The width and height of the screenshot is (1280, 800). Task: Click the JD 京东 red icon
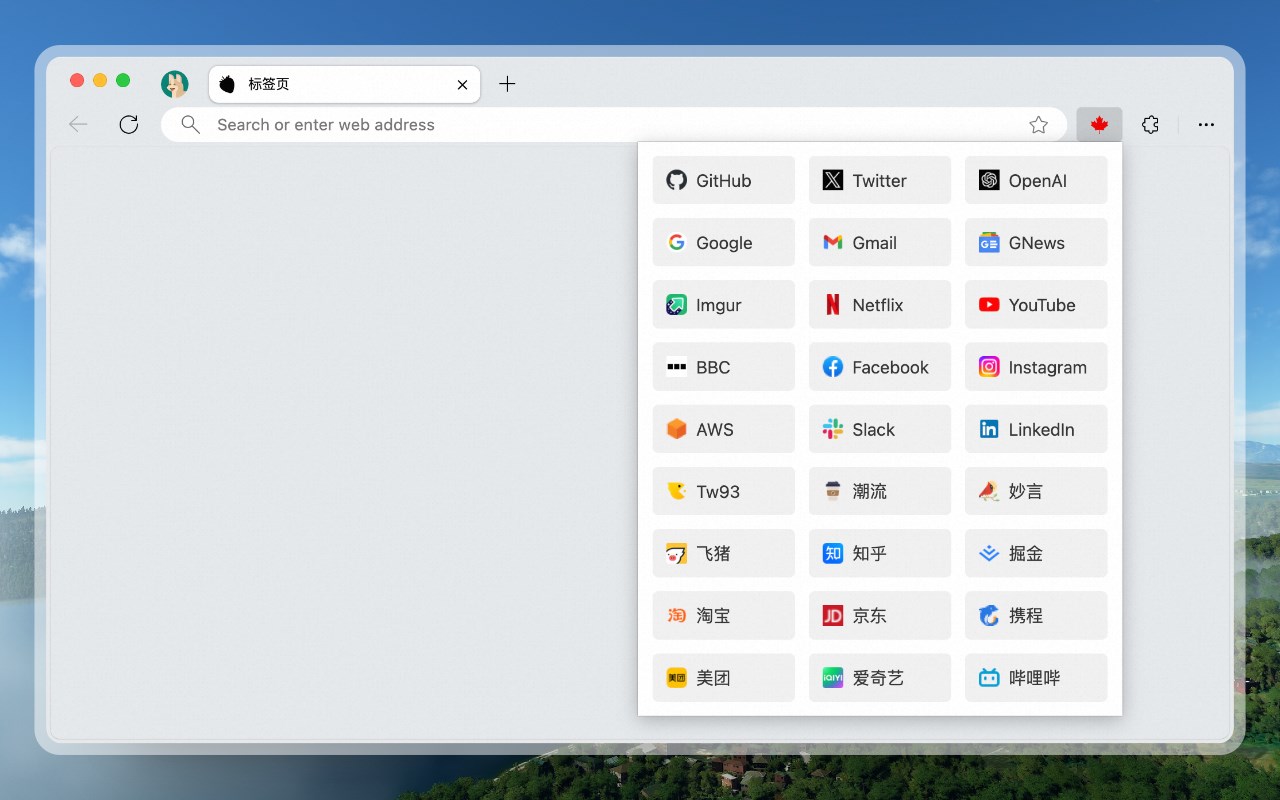(x=833, y=616)
